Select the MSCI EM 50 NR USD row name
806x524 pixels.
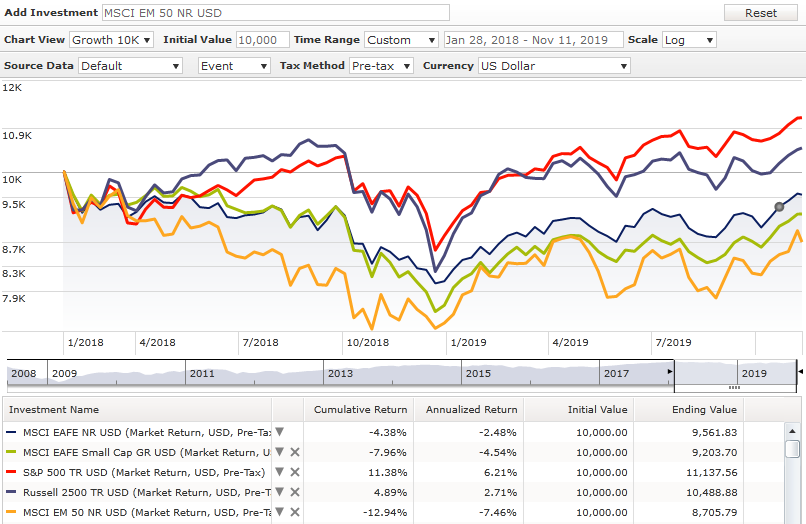(x=146, y=512)
